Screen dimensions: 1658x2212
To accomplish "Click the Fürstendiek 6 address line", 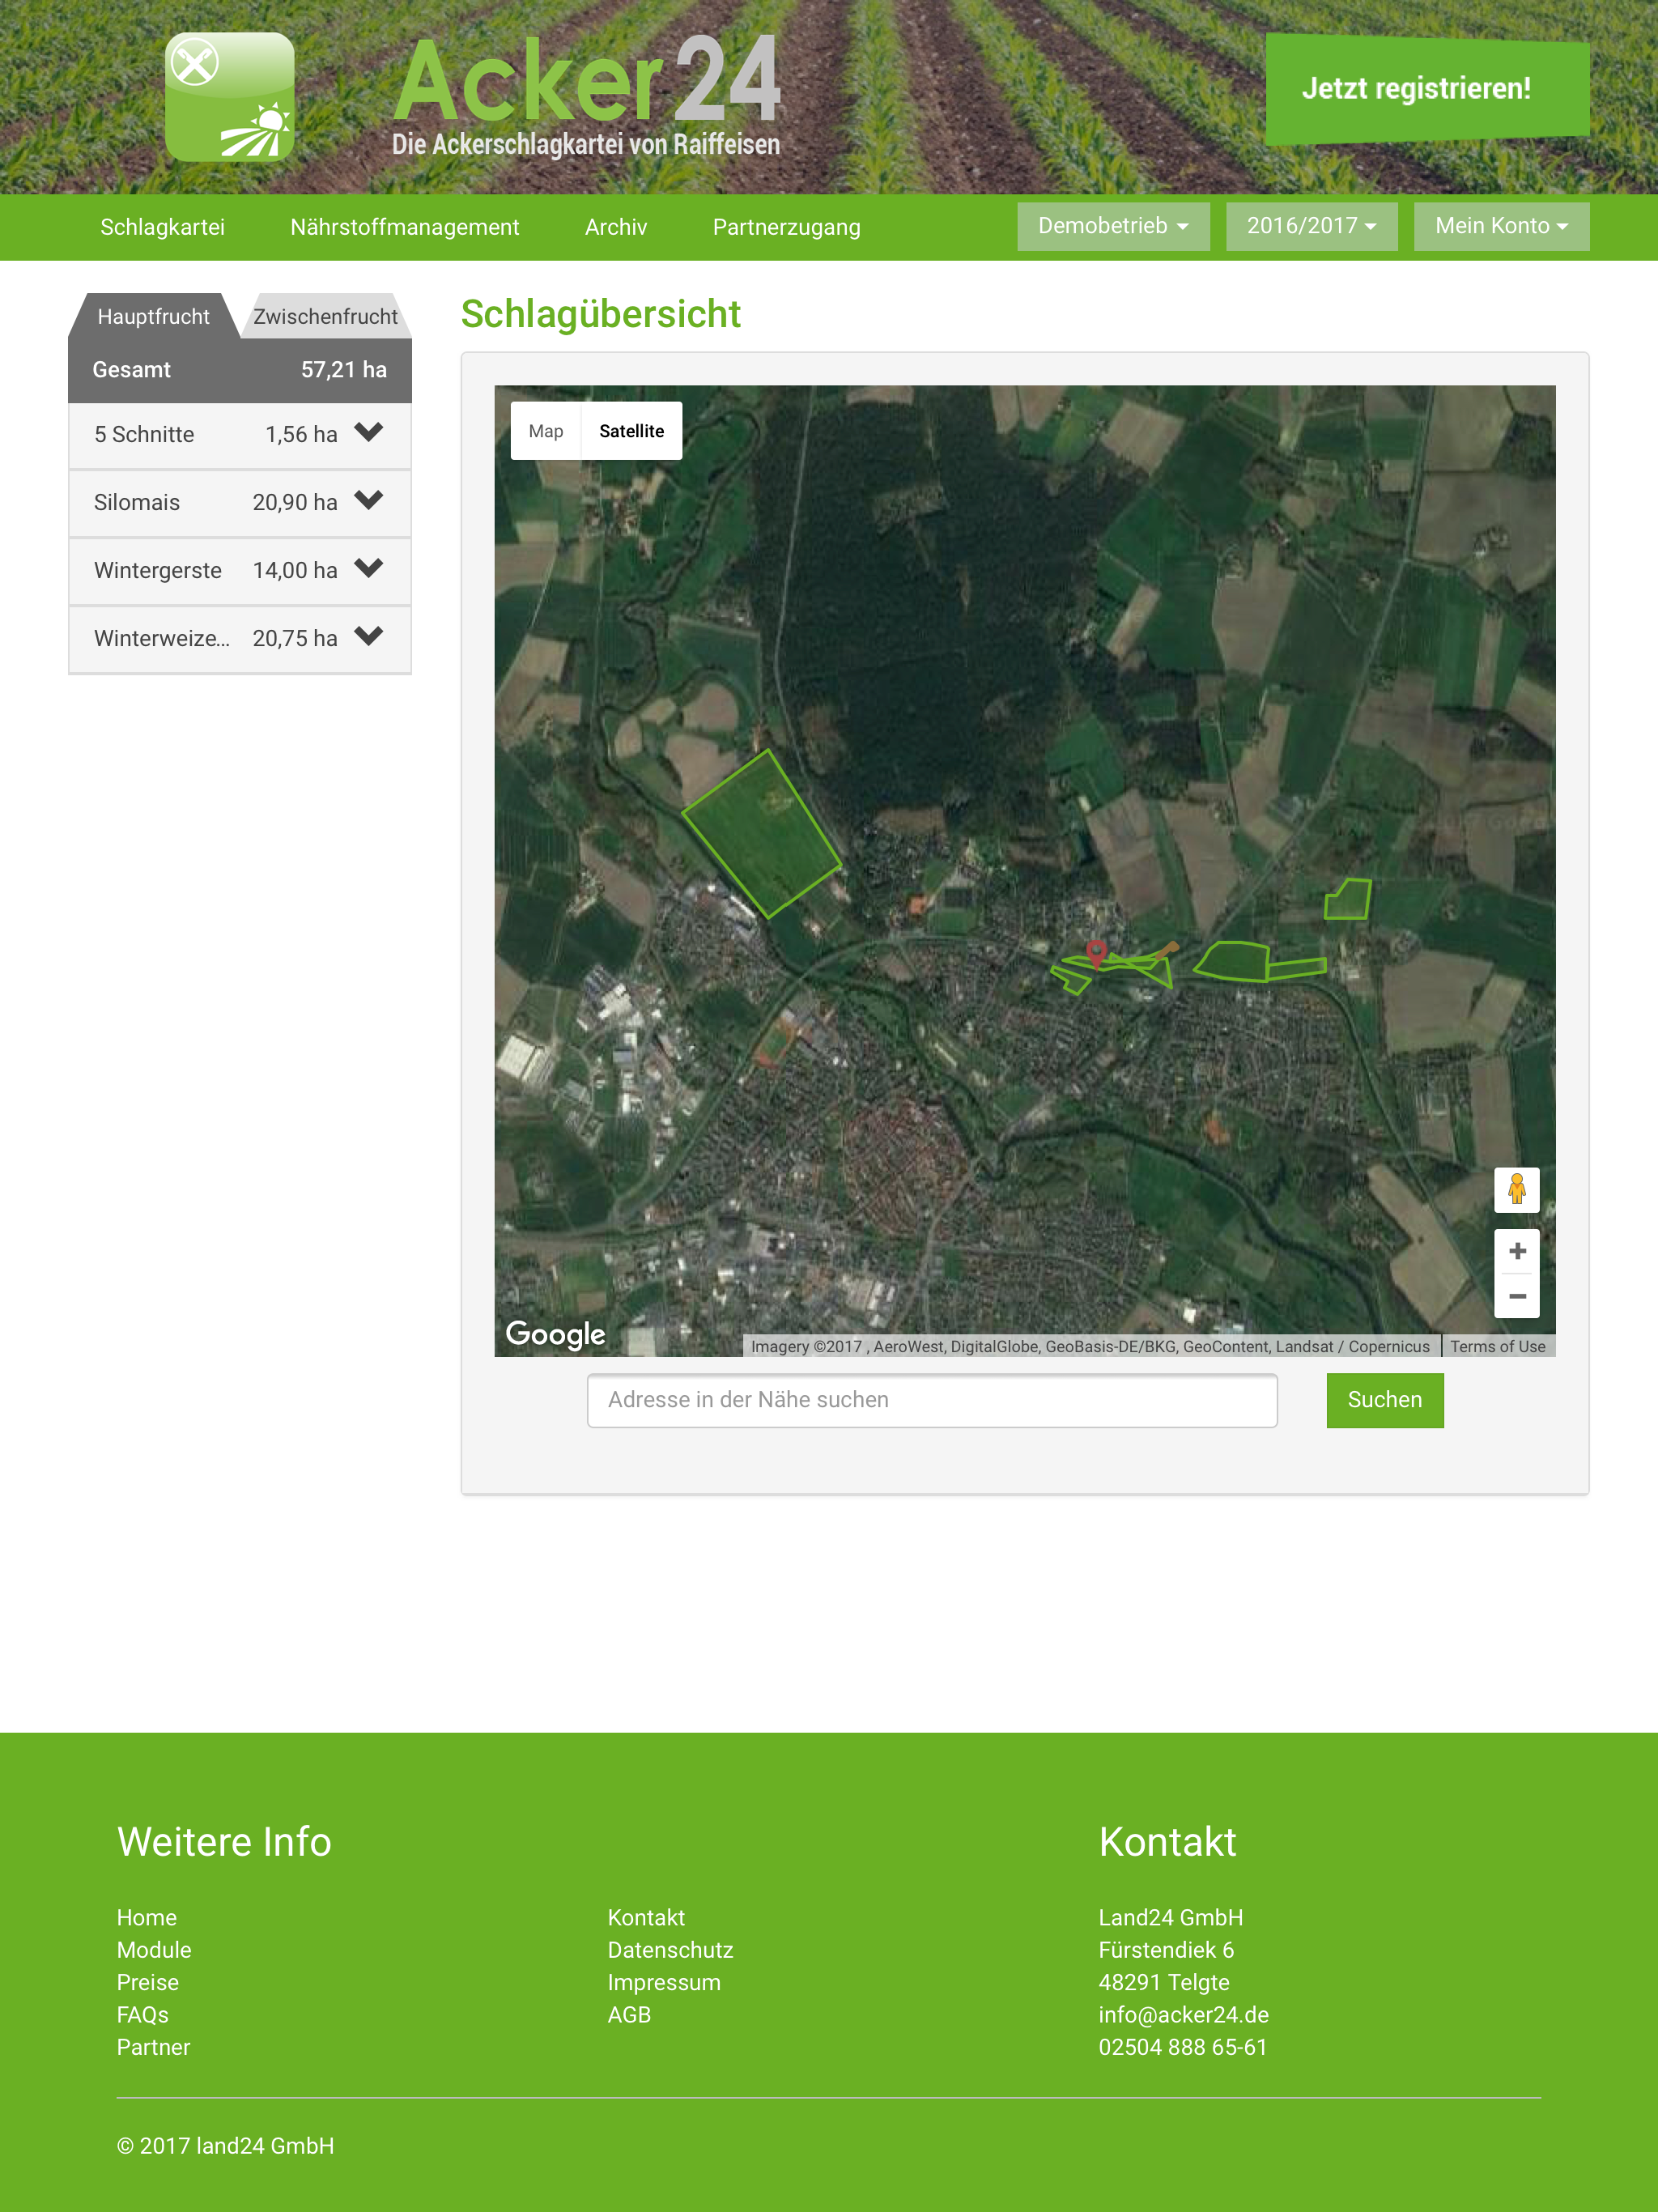I will point(1167,1950).
